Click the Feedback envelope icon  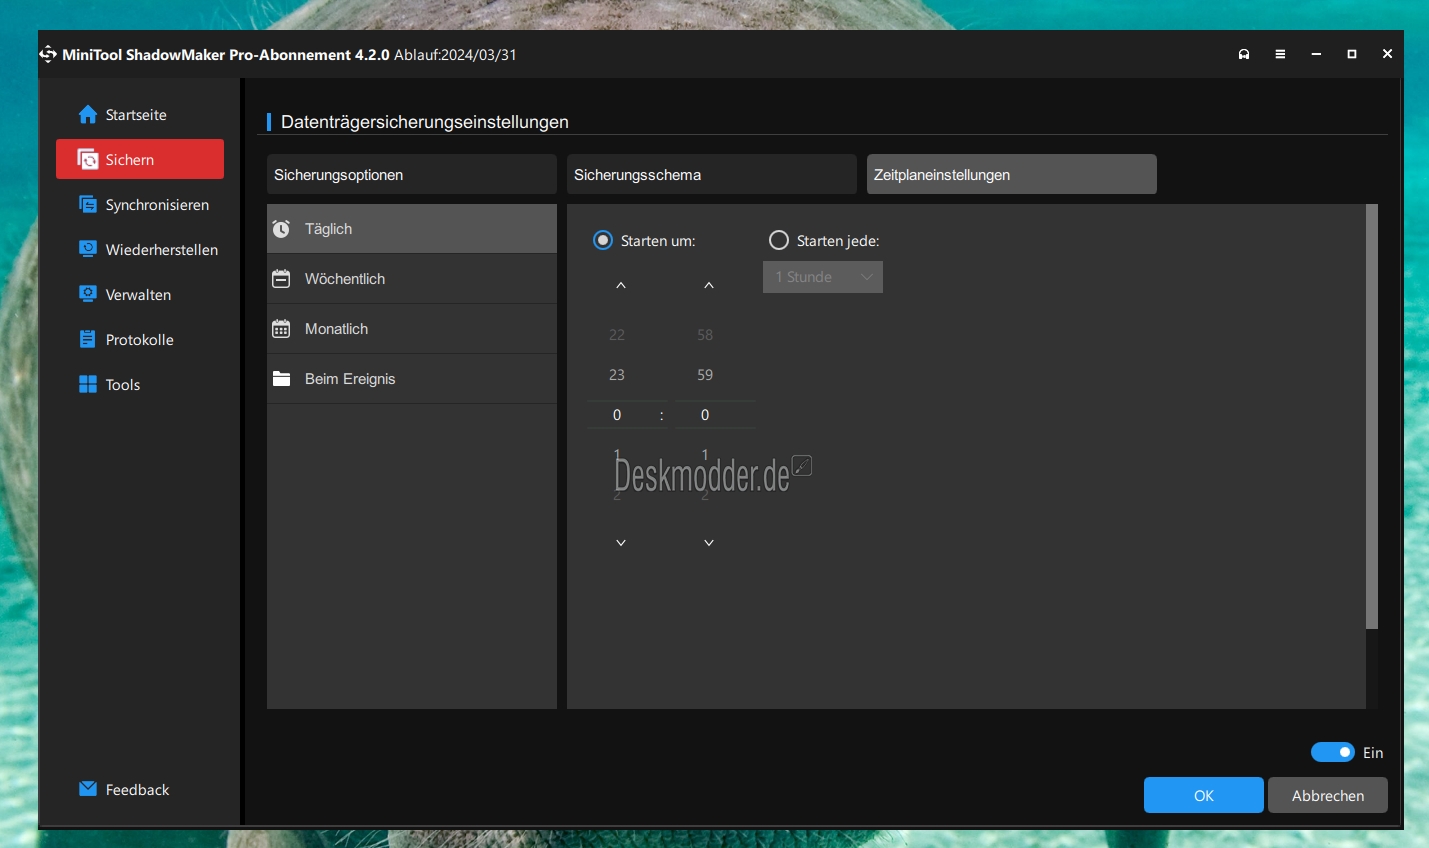(88, 789)
